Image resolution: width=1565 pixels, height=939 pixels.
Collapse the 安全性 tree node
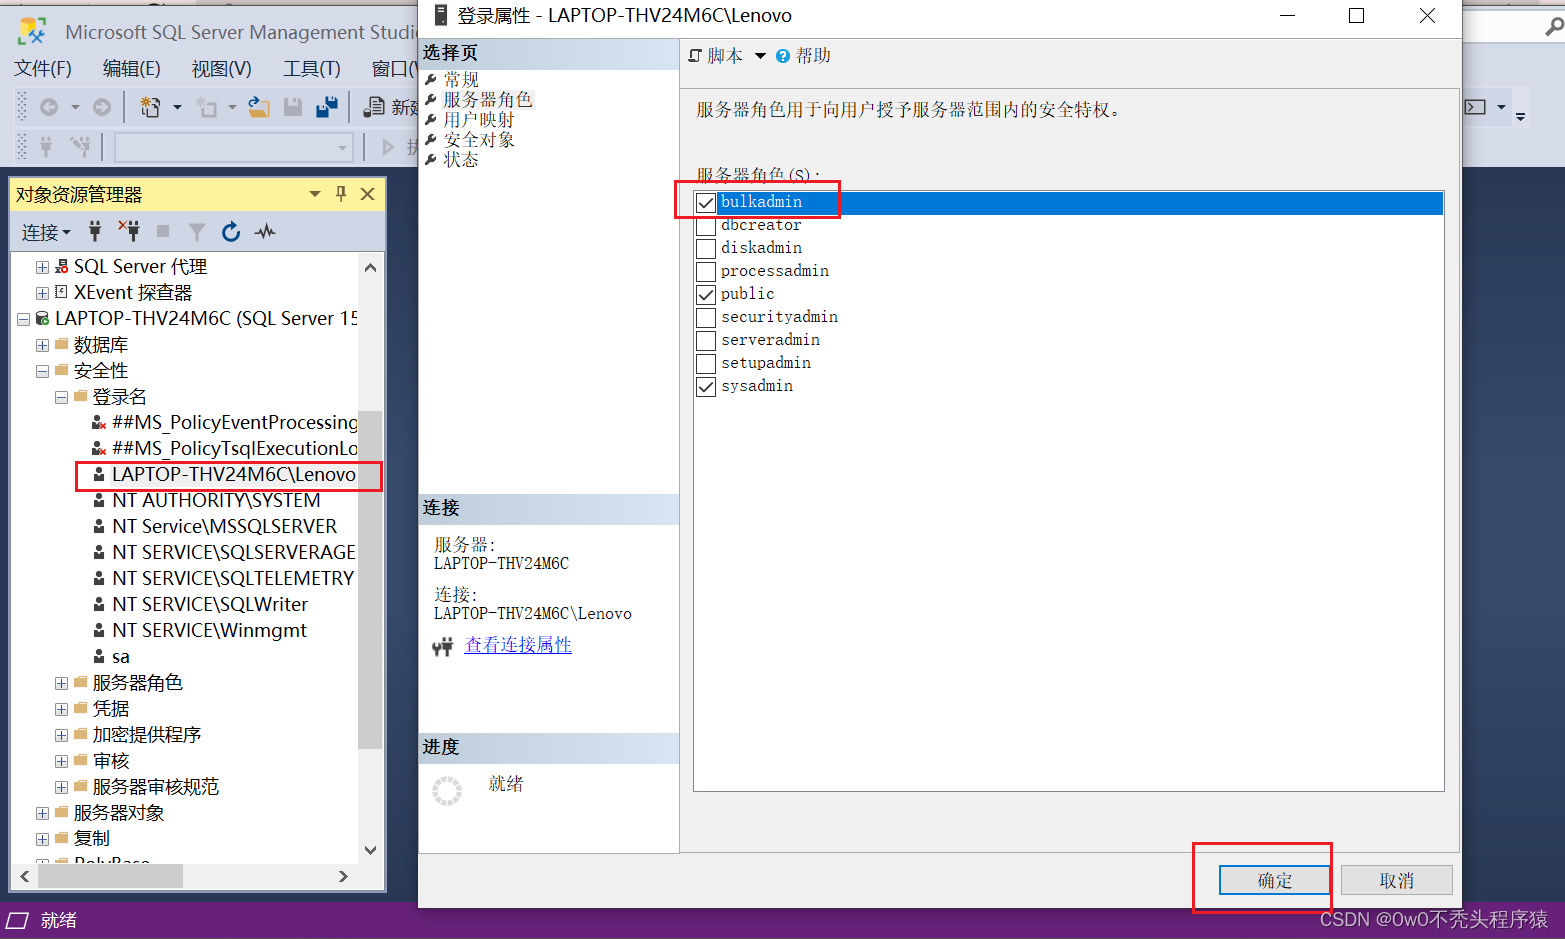(x=42, y=371)
